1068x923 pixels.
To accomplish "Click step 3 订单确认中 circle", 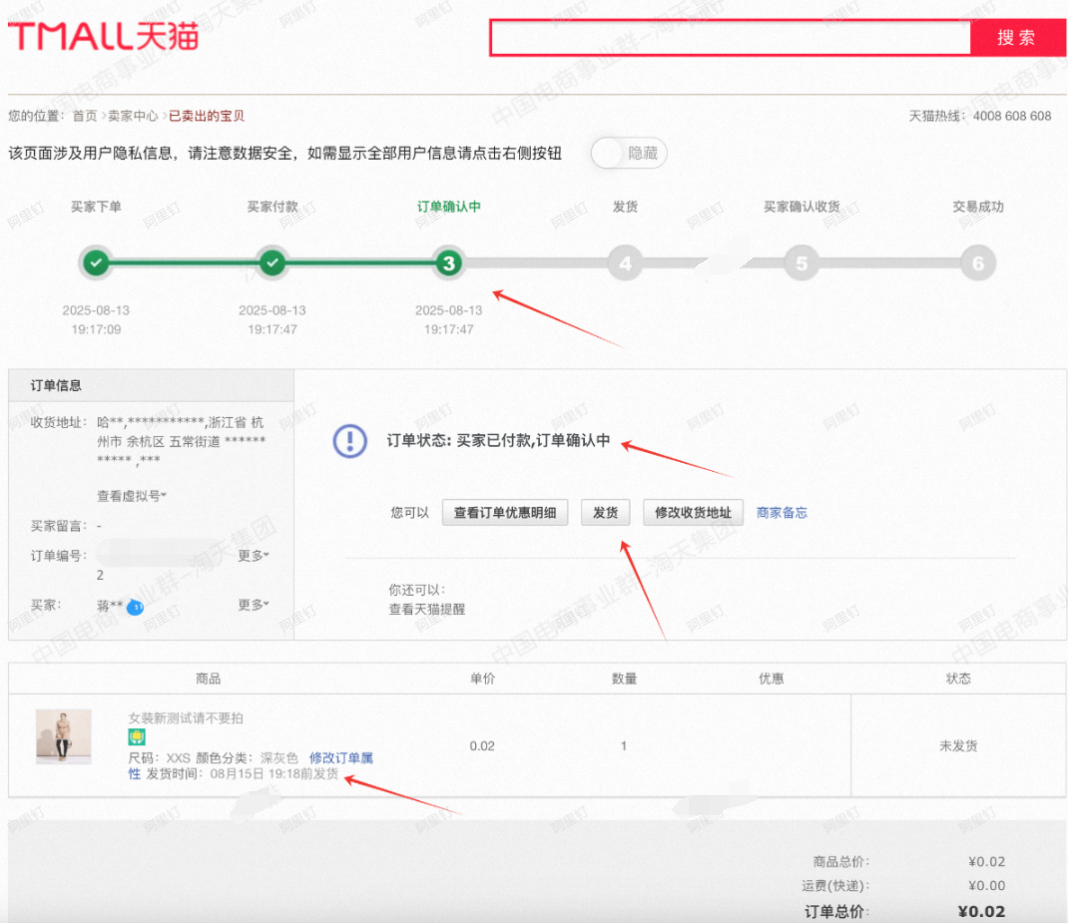I will coord(449,263).
